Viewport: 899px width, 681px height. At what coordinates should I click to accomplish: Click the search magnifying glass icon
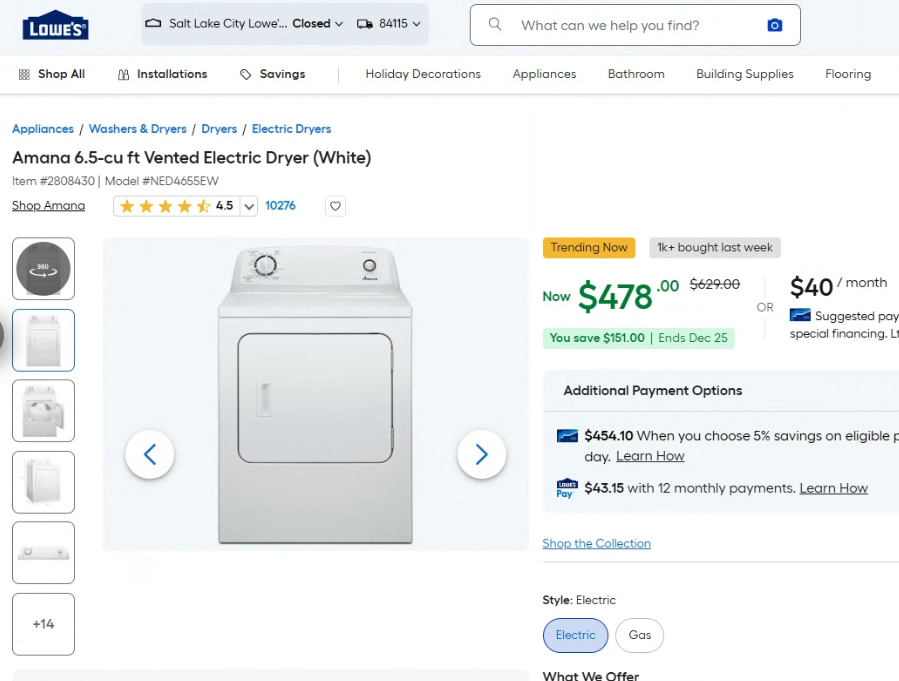coord(495,24)
